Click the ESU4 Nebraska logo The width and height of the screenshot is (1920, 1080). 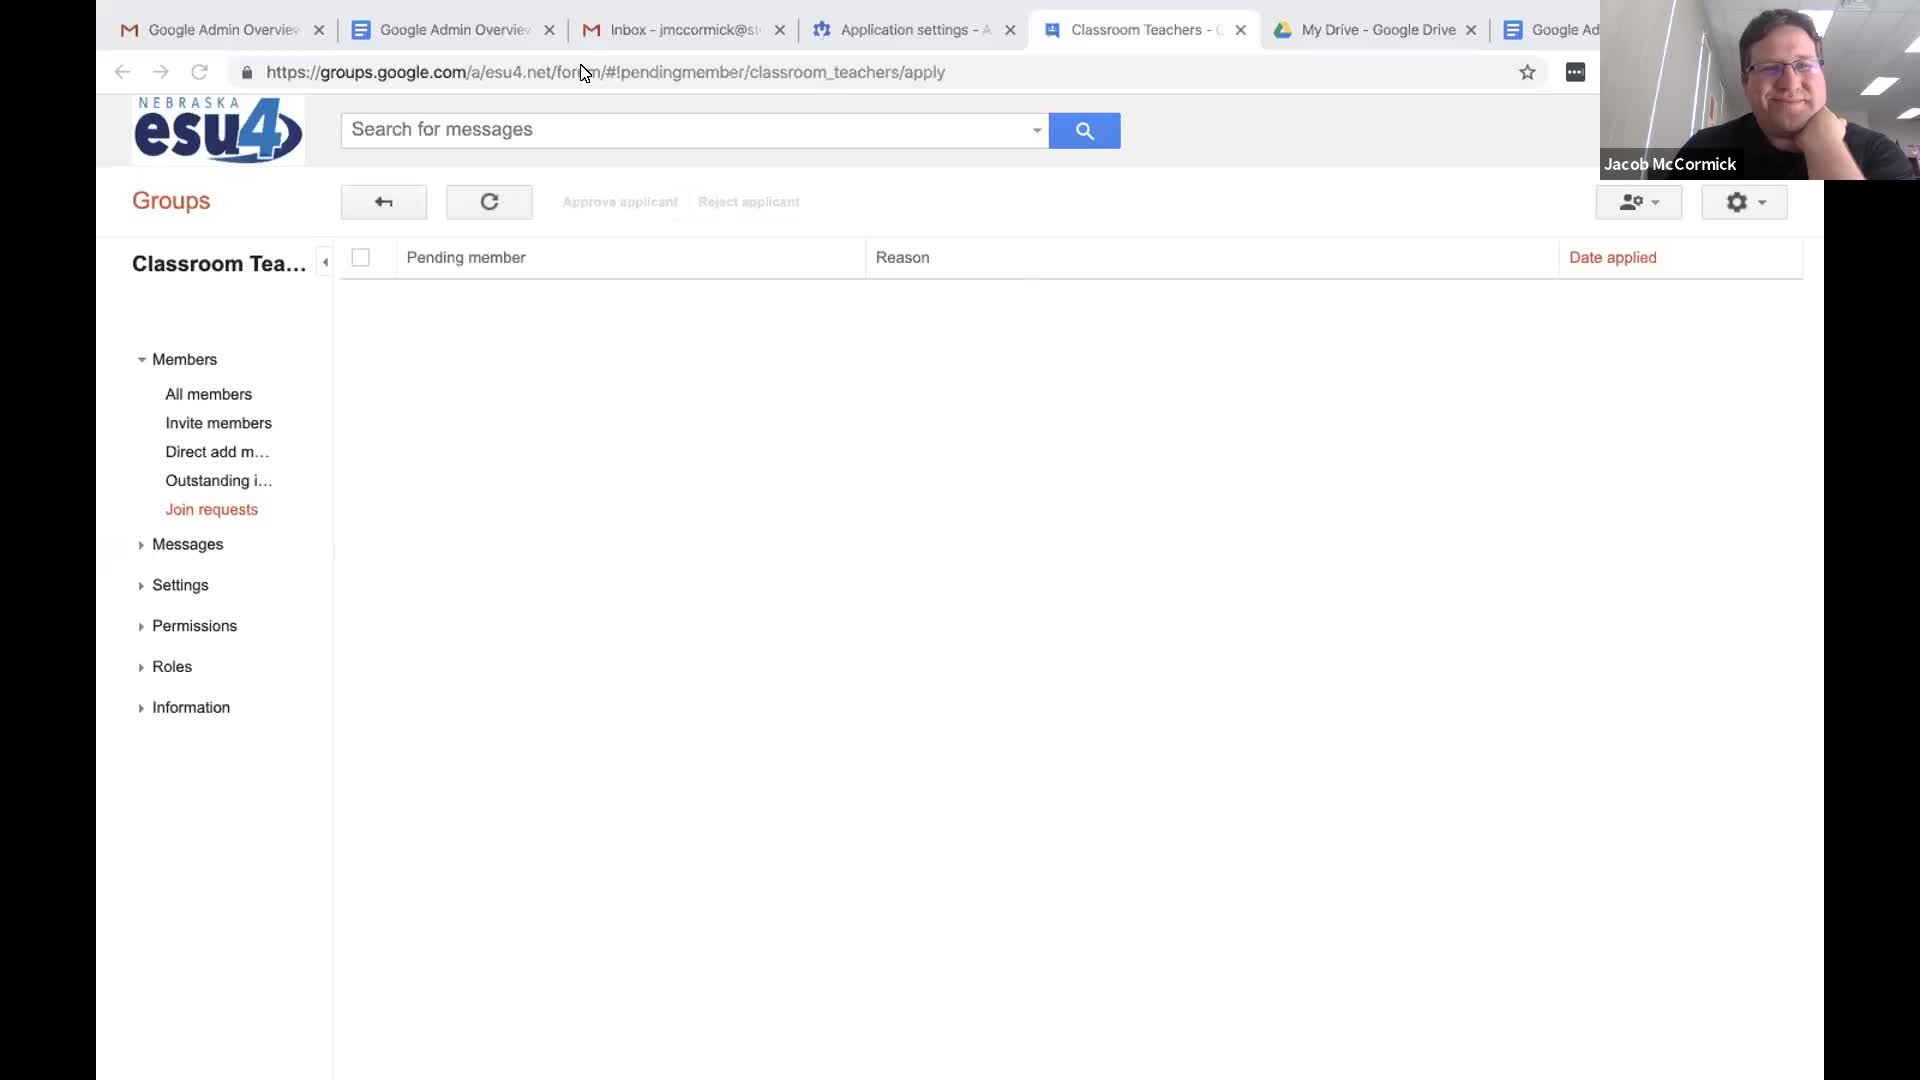[x=218, y=130]
